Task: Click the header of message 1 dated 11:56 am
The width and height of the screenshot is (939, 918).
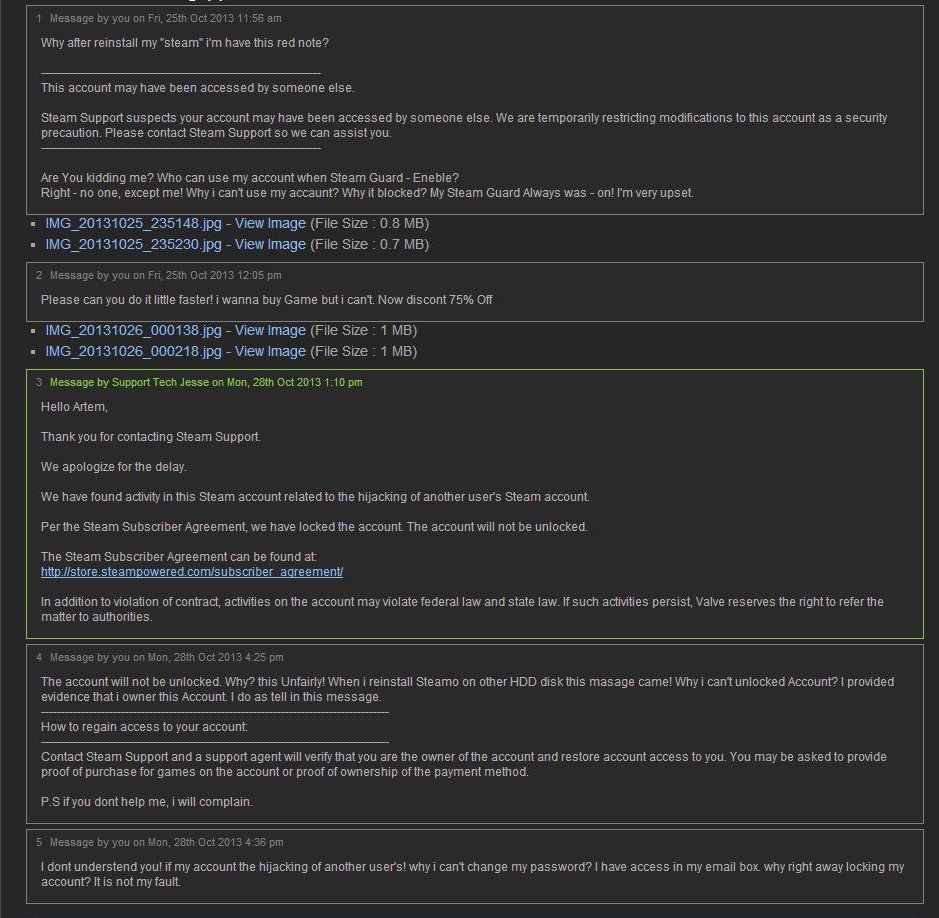Action: [x=165, y=19]
